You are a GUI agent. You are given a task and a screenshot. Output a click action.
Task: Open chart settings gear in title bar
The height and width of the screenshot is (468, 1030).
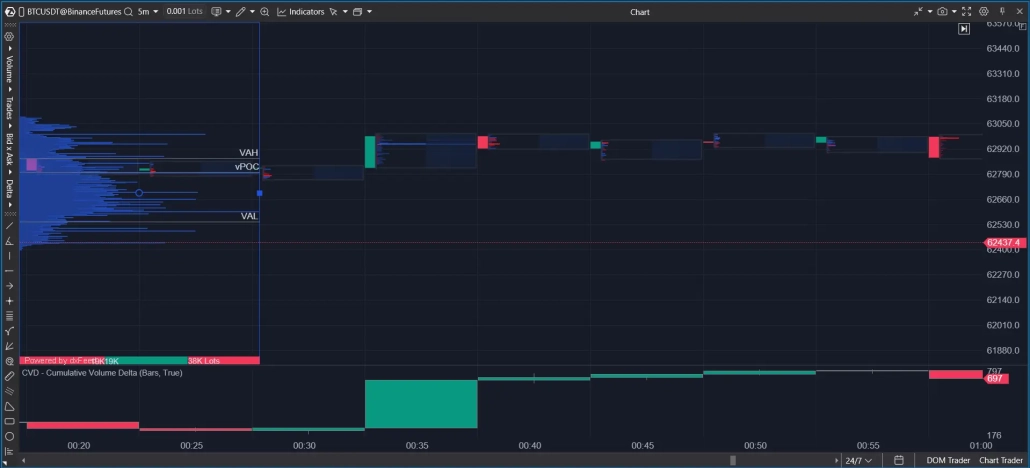click(984, 12)
